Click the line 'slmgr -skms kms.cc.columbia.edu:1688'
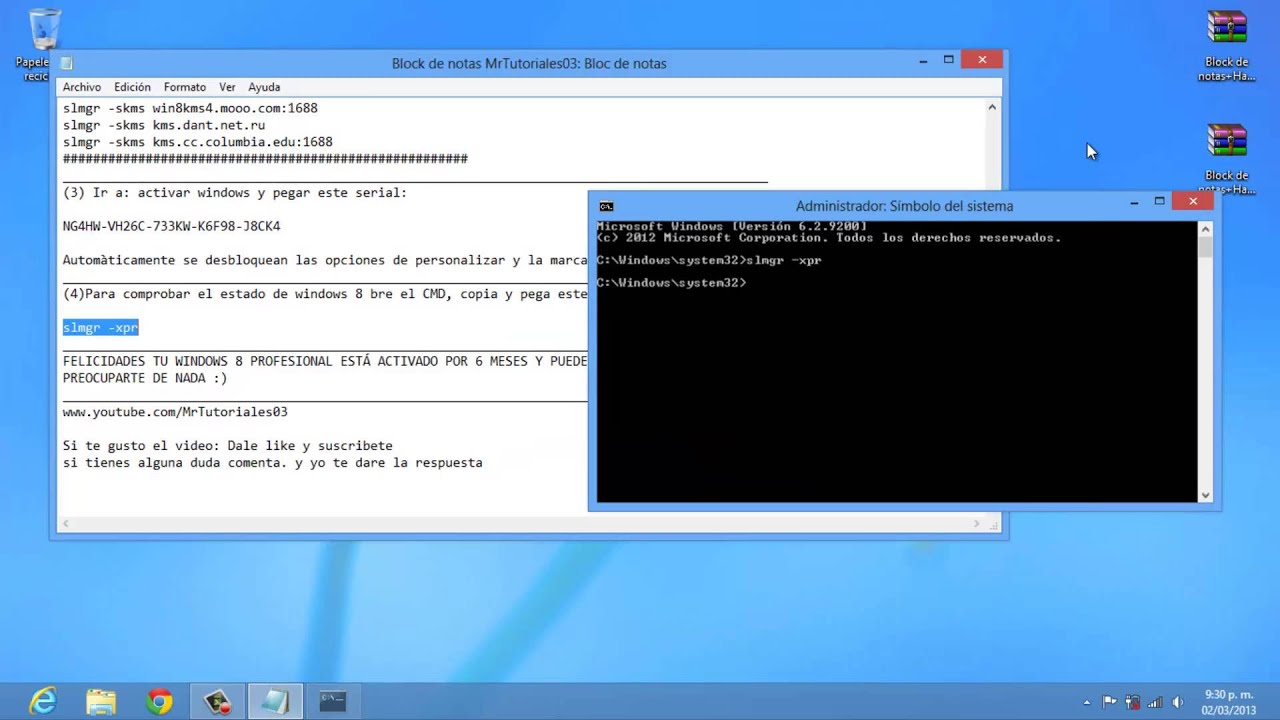The height and width of the screenshot is (720, 1280). [x=198, y=142]
